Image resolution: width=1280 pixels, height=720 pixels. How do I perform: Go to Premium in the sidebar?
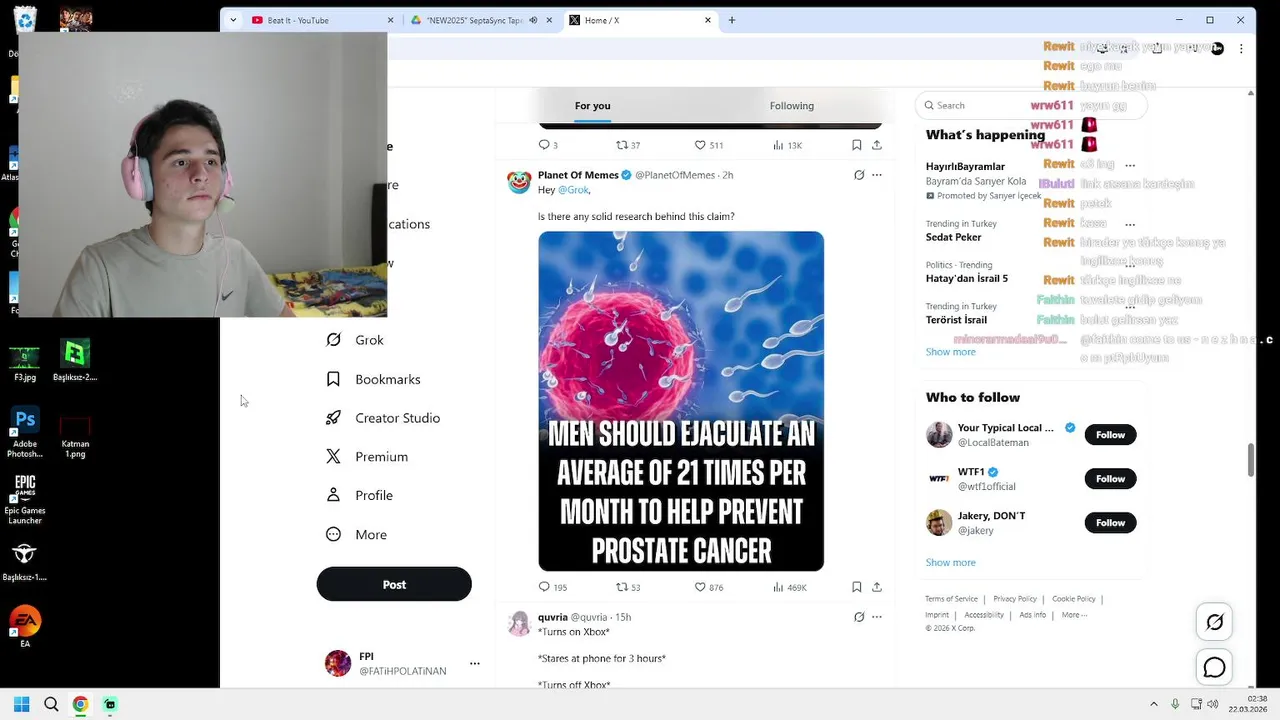(x=367, y=457)
